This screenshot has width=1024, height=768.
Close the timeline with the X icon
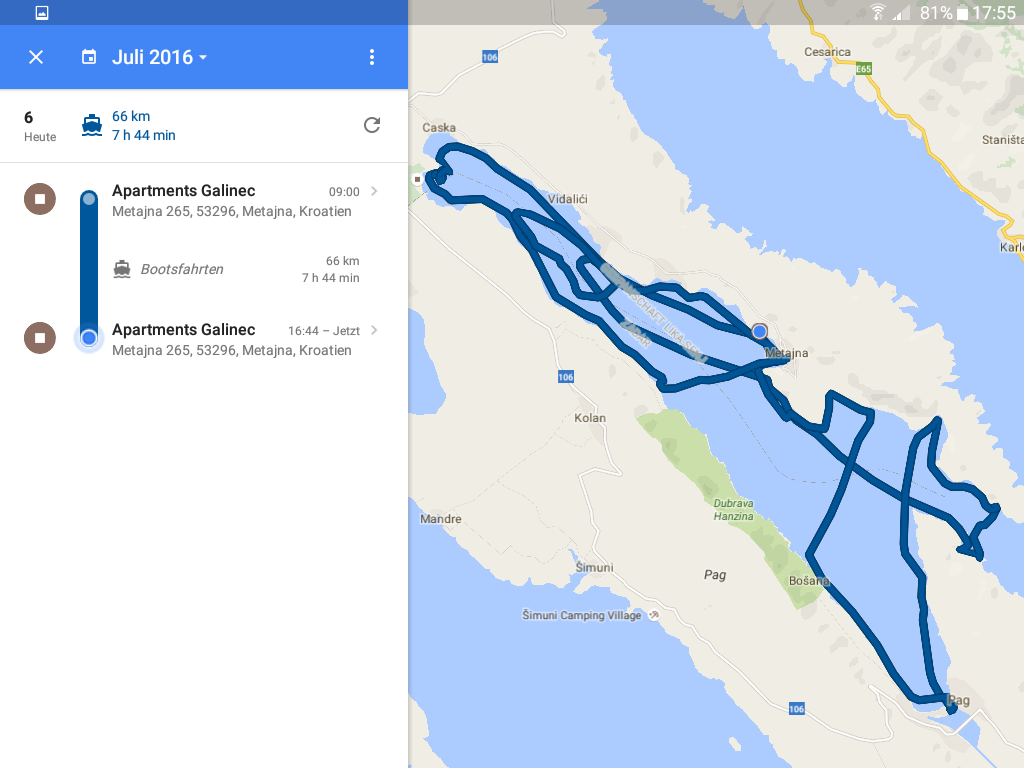(36, 57)
